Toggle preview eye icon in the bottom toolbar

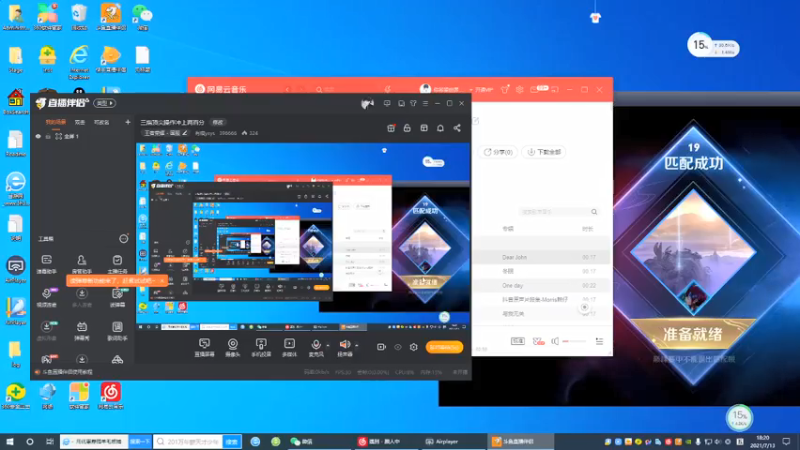pos(397,347)
